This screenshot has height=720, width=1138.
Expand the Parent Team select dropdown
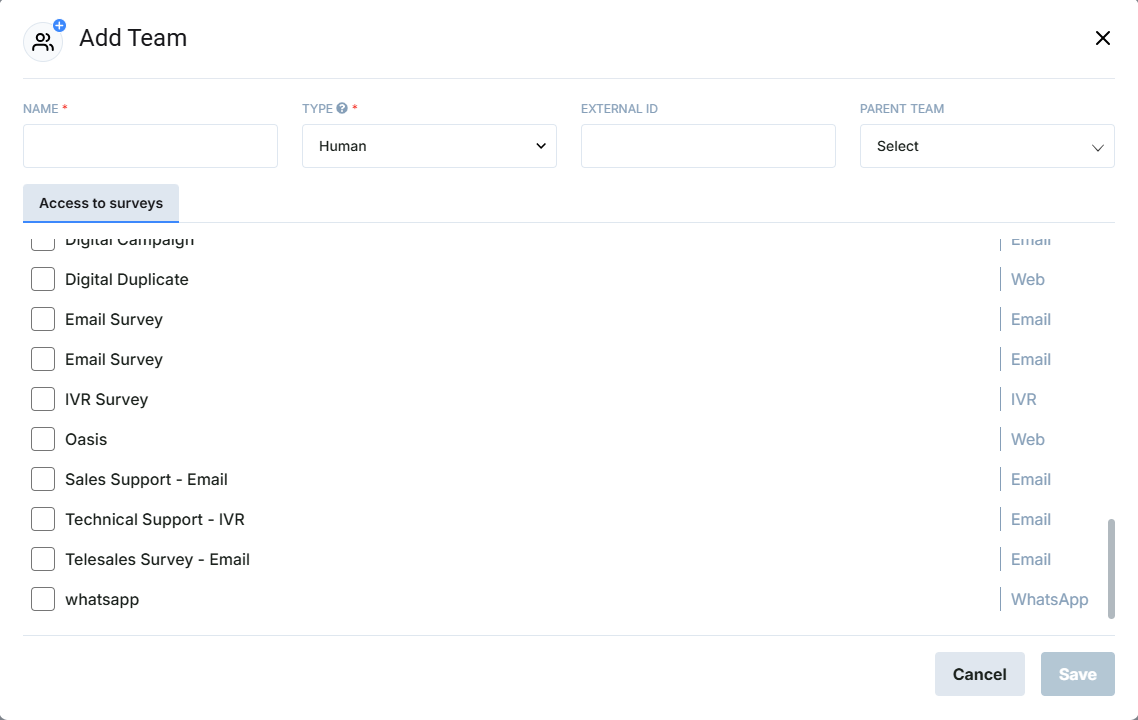click(x=986, y=146)
